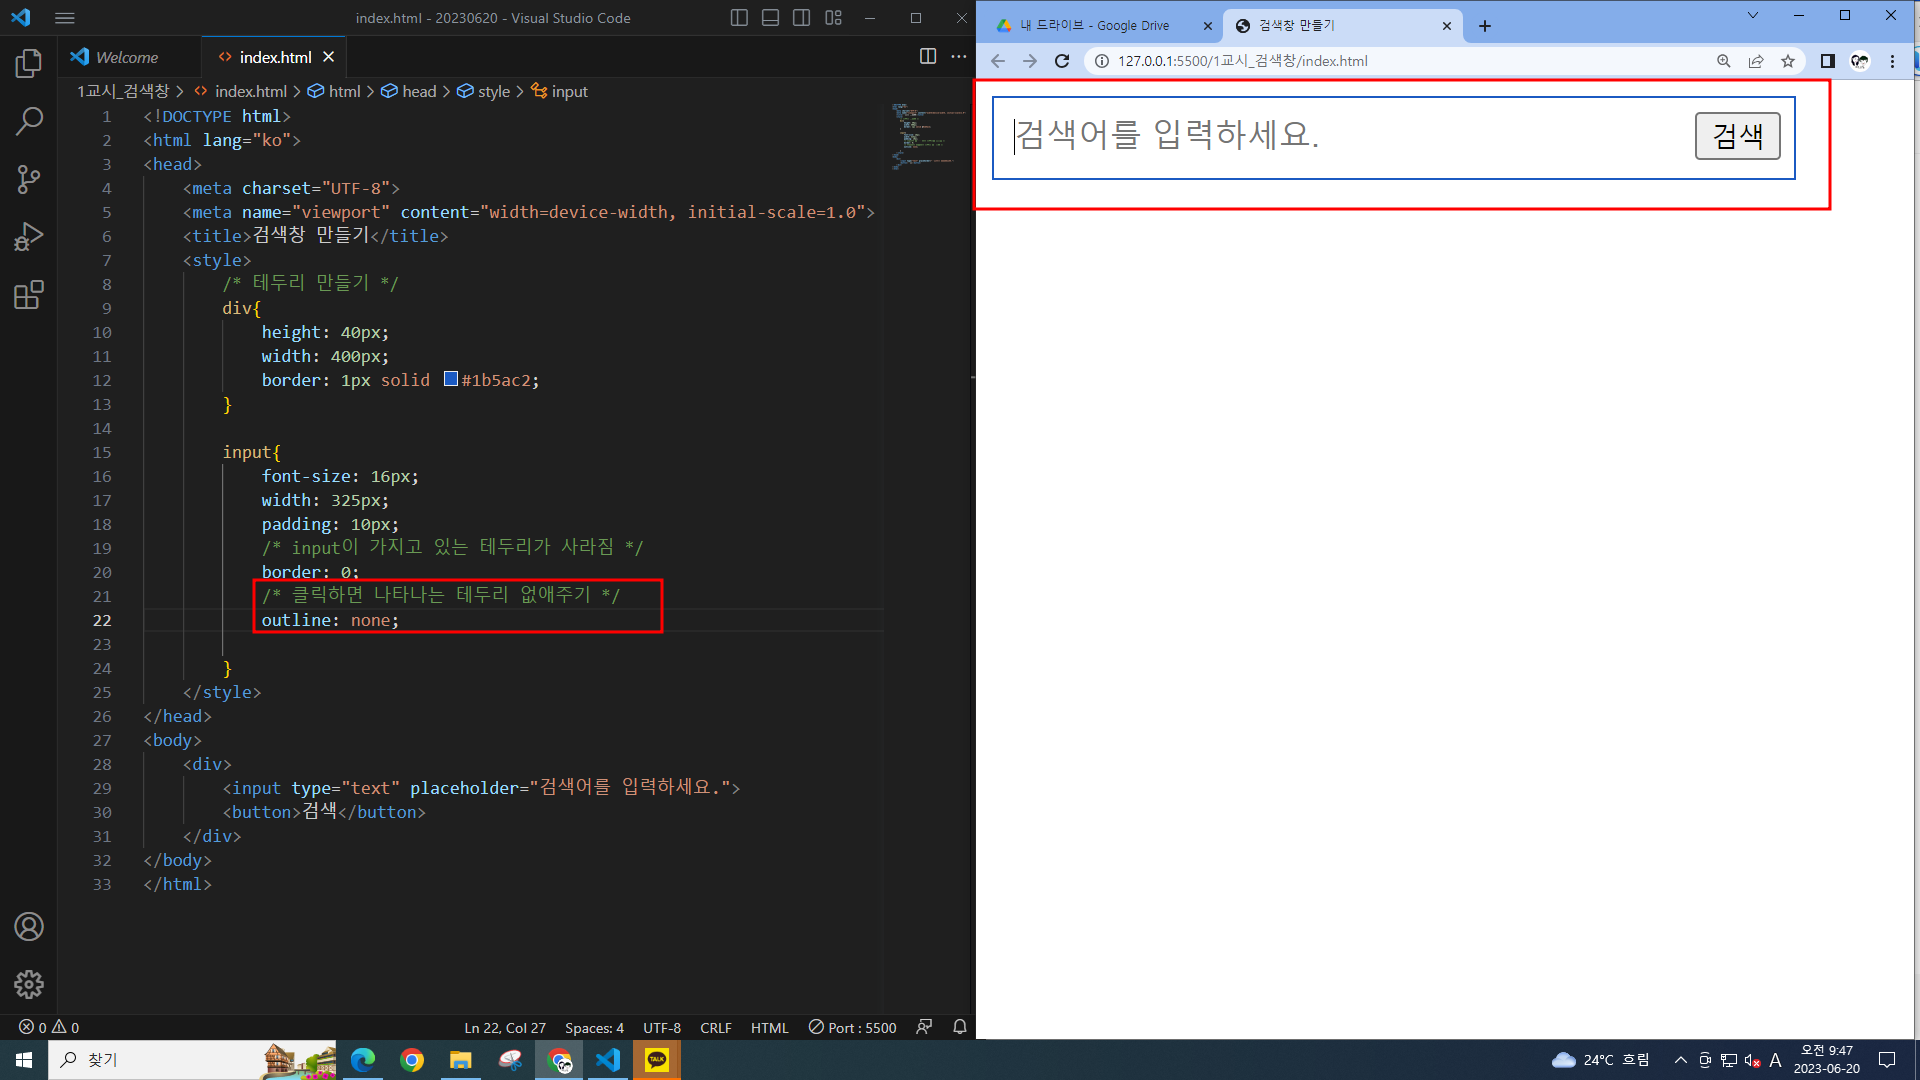
Task: Open editor More Actions ellipsis menu
Action: 959,57
